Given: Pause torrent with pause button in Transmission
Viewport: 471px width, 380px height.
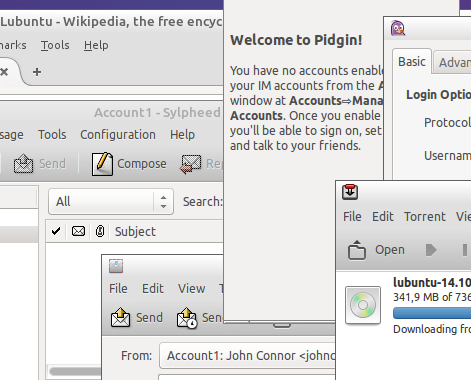Looking at the screenshot, I should (465, 250).
